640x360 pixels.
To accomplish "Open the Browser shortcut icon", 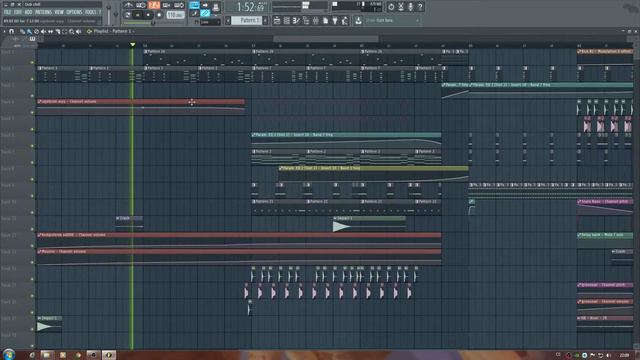I will 306,20.
